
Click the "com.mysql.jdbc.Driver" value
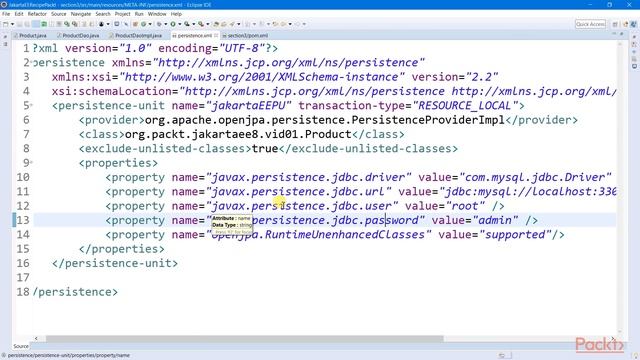[x=535, y=177]
